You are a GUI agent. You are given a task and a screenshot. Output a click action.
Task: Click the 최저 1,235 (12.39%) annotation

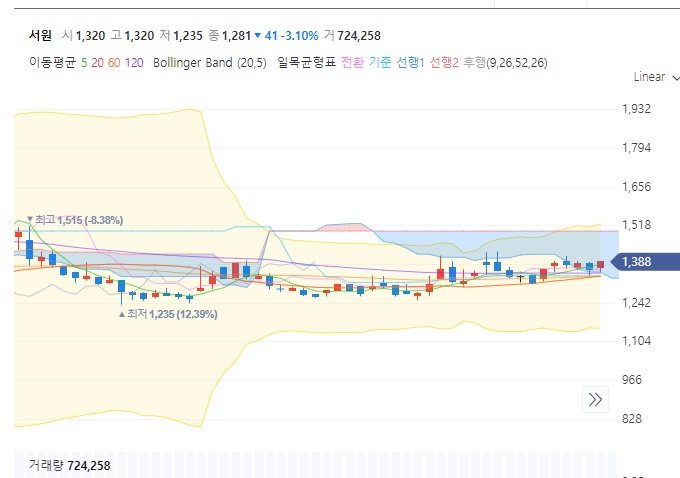pos(168,314)
